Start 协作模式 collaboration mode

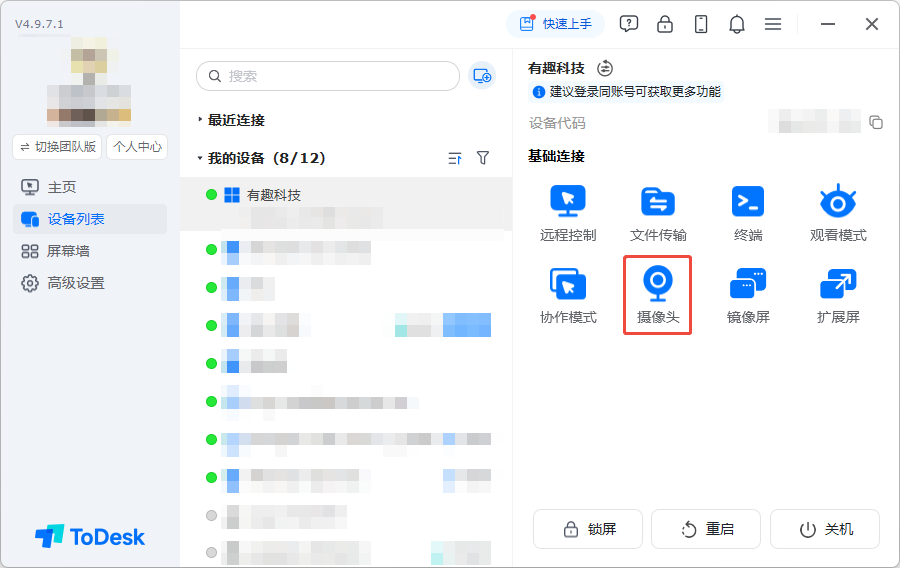(x=568, y=295)
